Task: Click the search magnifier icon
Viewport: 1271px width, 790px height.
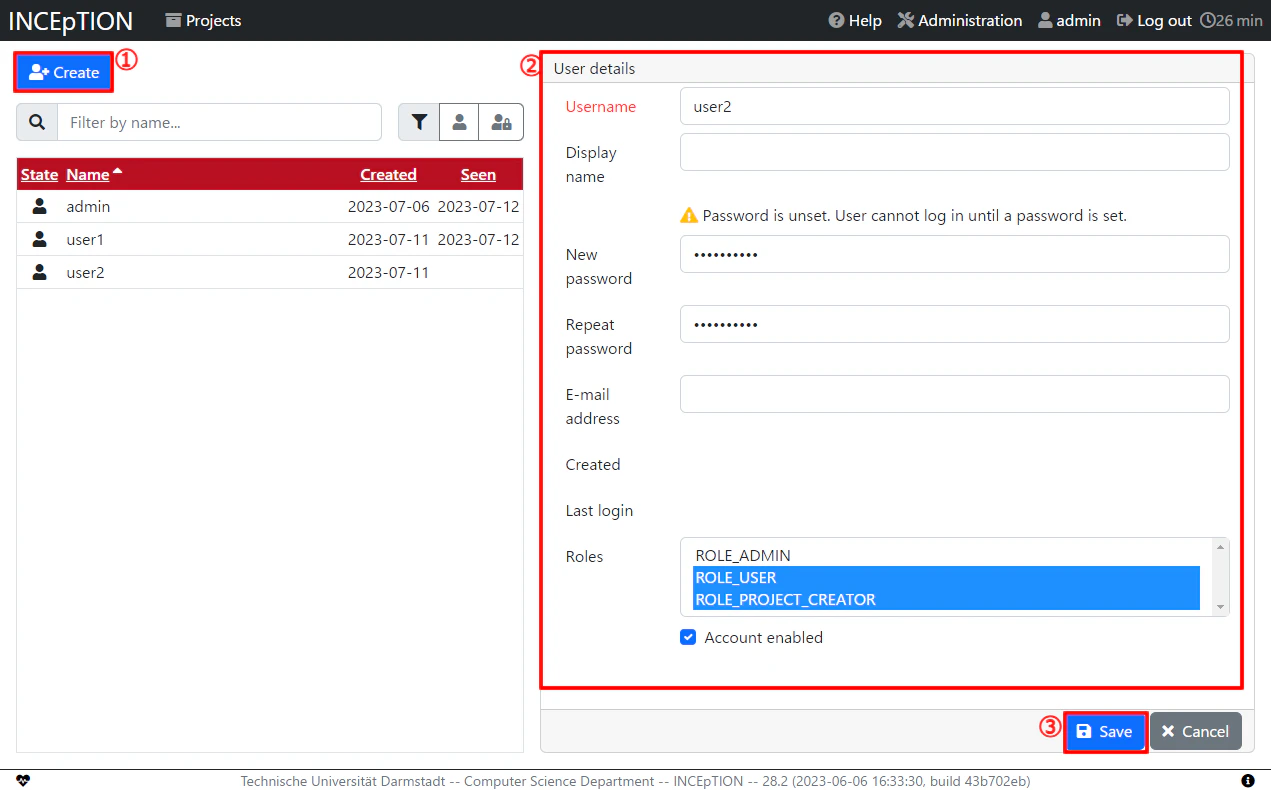Action: pos(37,122)
